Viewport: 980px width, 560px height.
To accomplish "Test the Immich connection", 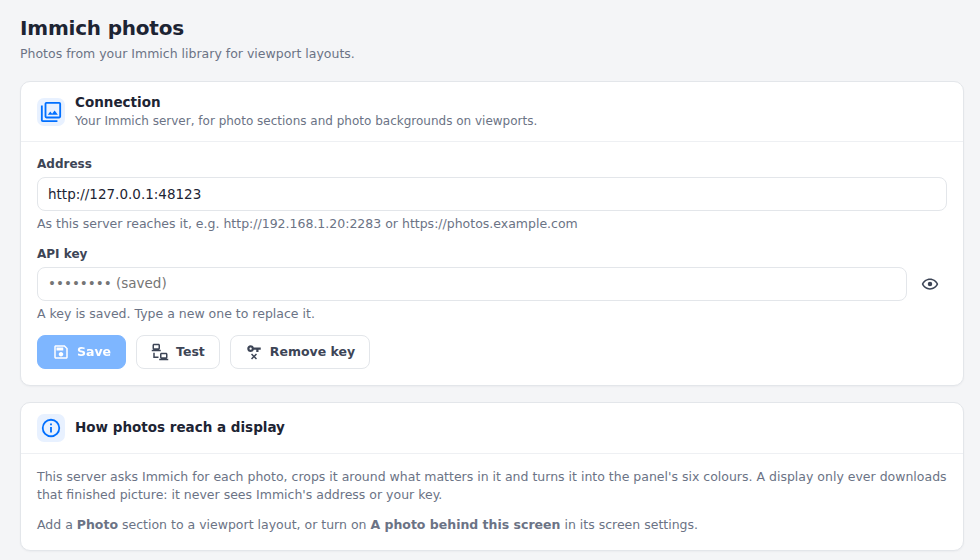I will coord(178,352).
